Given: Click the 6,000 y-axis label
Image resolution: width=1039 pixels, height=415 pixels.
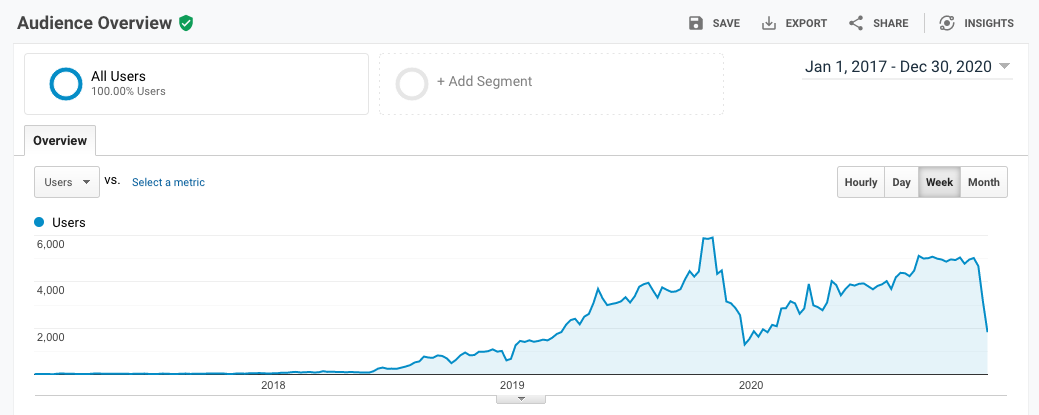Looking at the screenshot, I should [50, 244].
